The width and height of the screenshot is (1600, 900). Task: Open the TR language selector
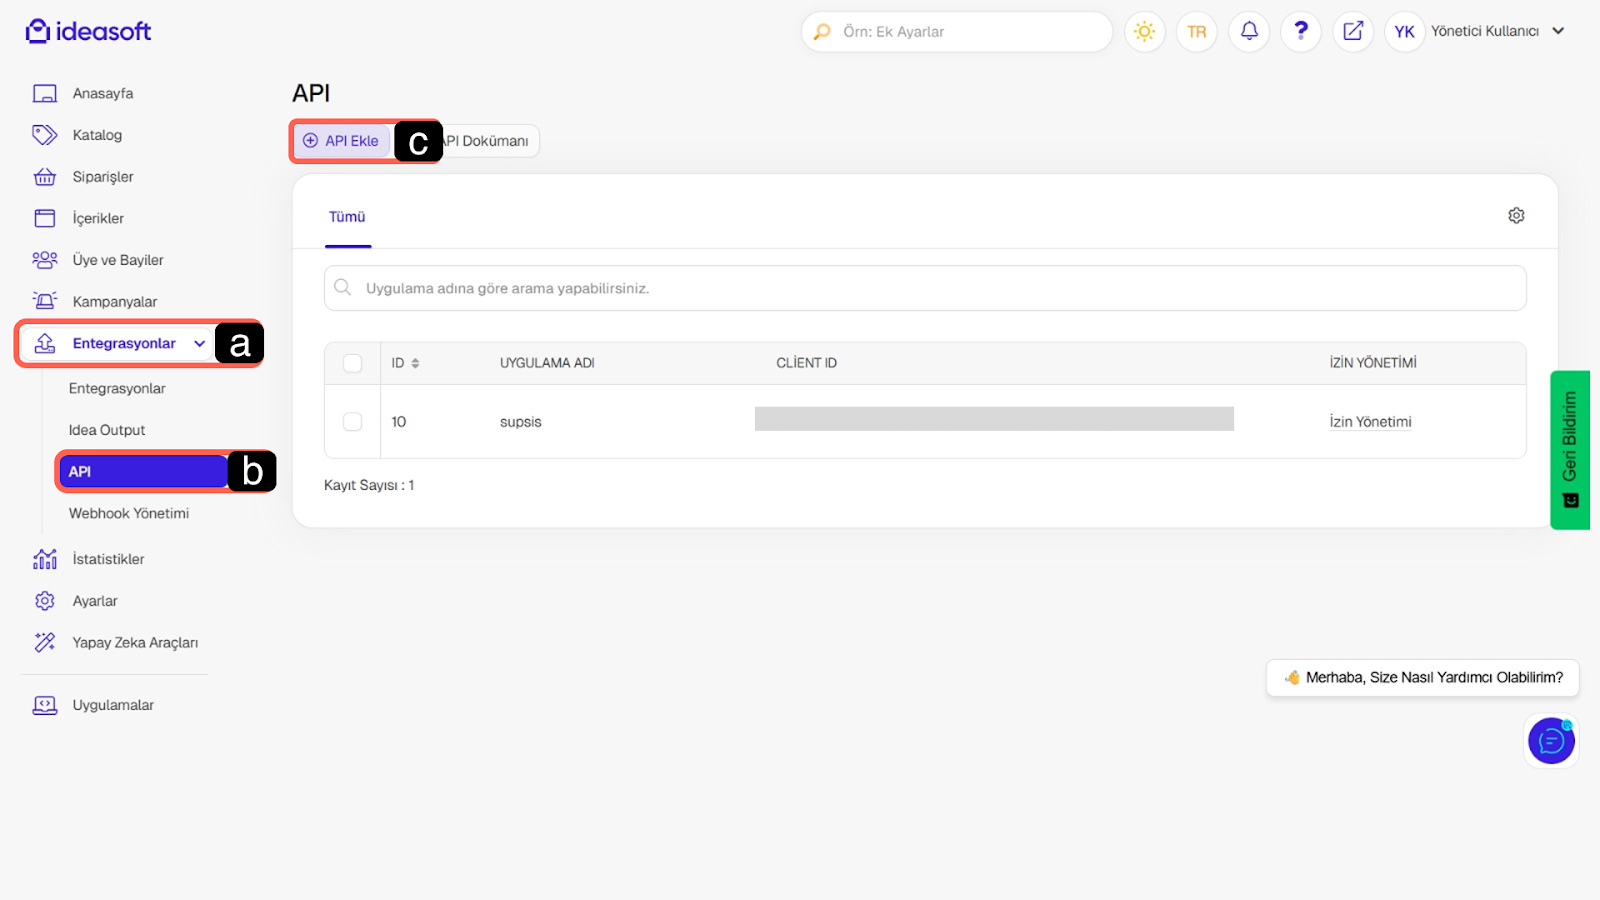(1197, 32)
